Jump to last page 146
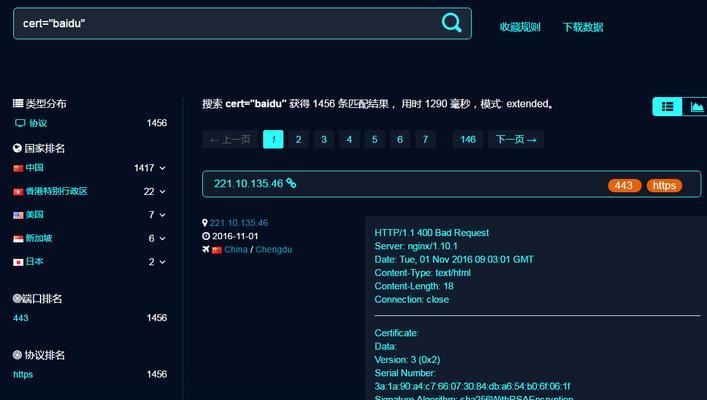707x400 pixels. pyautogui.click(x=468, y=139)
